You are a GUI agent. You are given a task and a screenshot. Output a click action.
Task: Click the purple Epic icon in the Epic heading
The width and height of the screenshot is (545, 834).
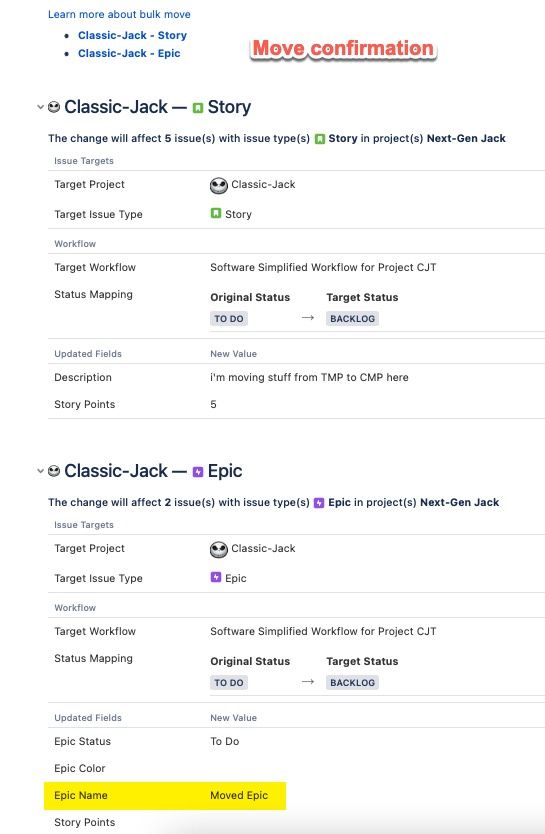coord(198,472)
